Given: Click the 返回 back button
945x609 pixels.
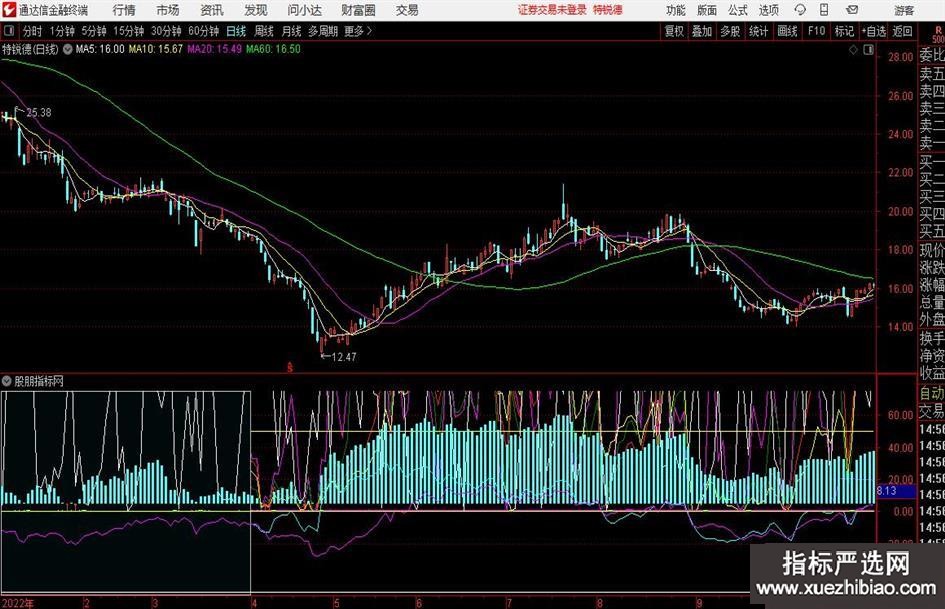Looking at the screenshot, I should pyautogui.click(x=902, y=31).
